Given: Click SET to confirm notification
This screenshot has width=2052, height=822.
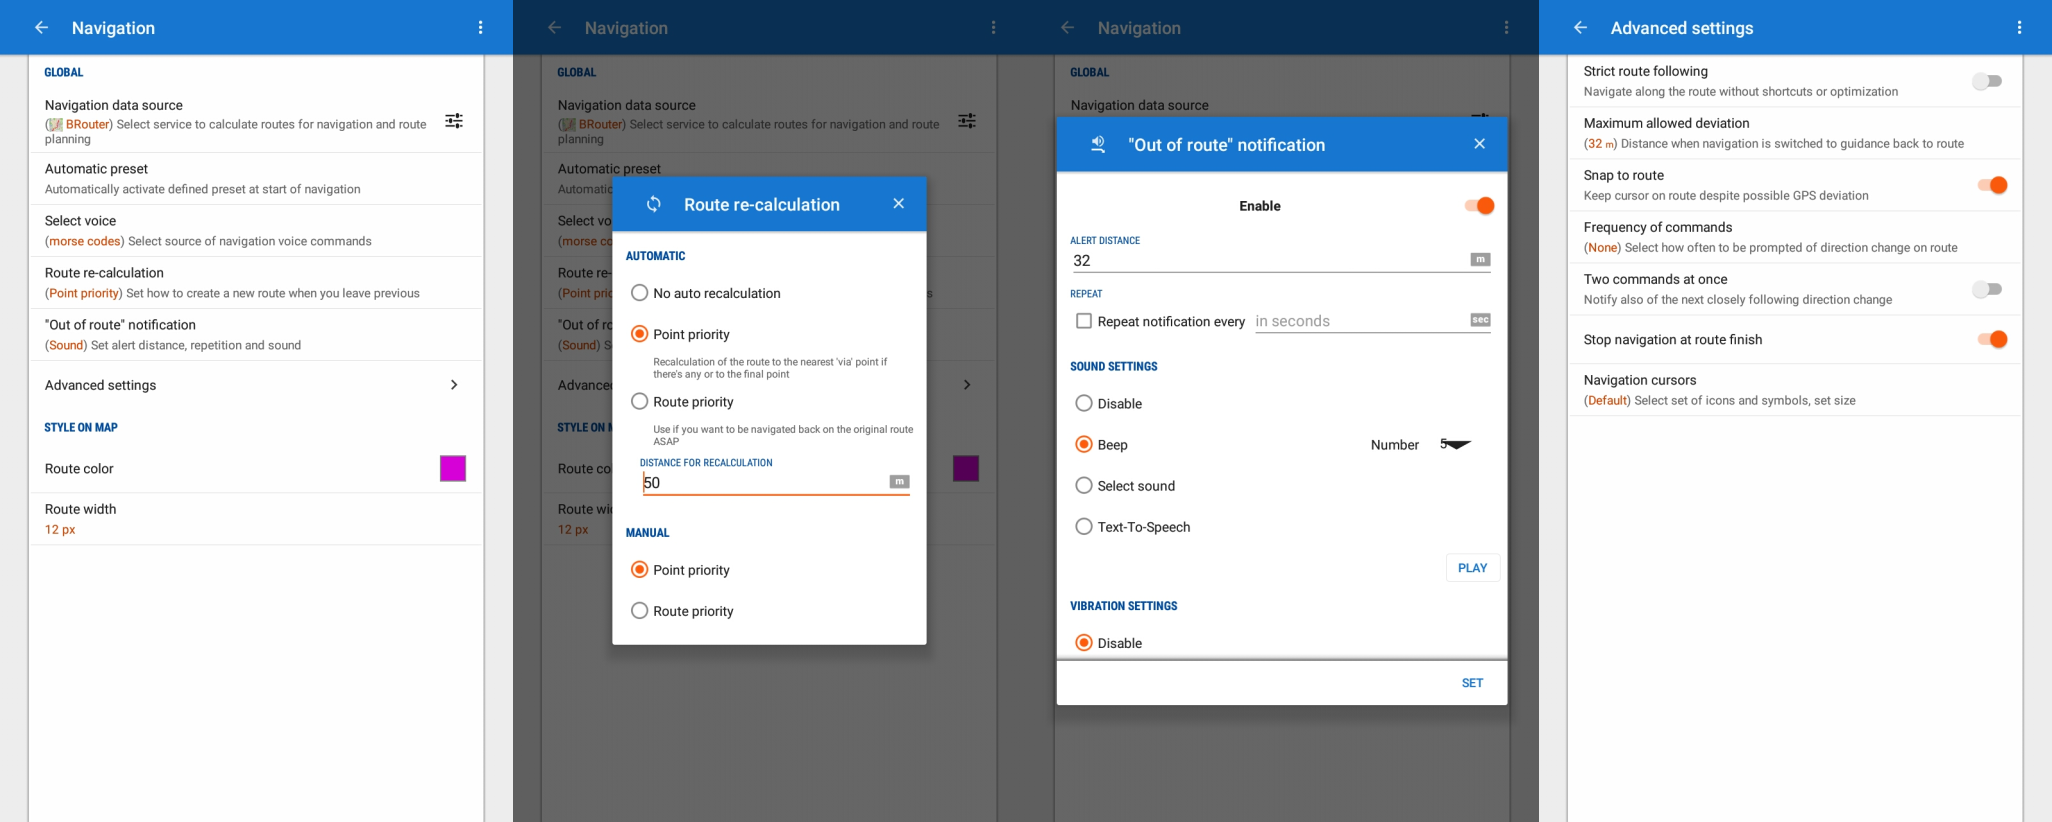Looking at the screenshot, I should tap(1472, 683).
